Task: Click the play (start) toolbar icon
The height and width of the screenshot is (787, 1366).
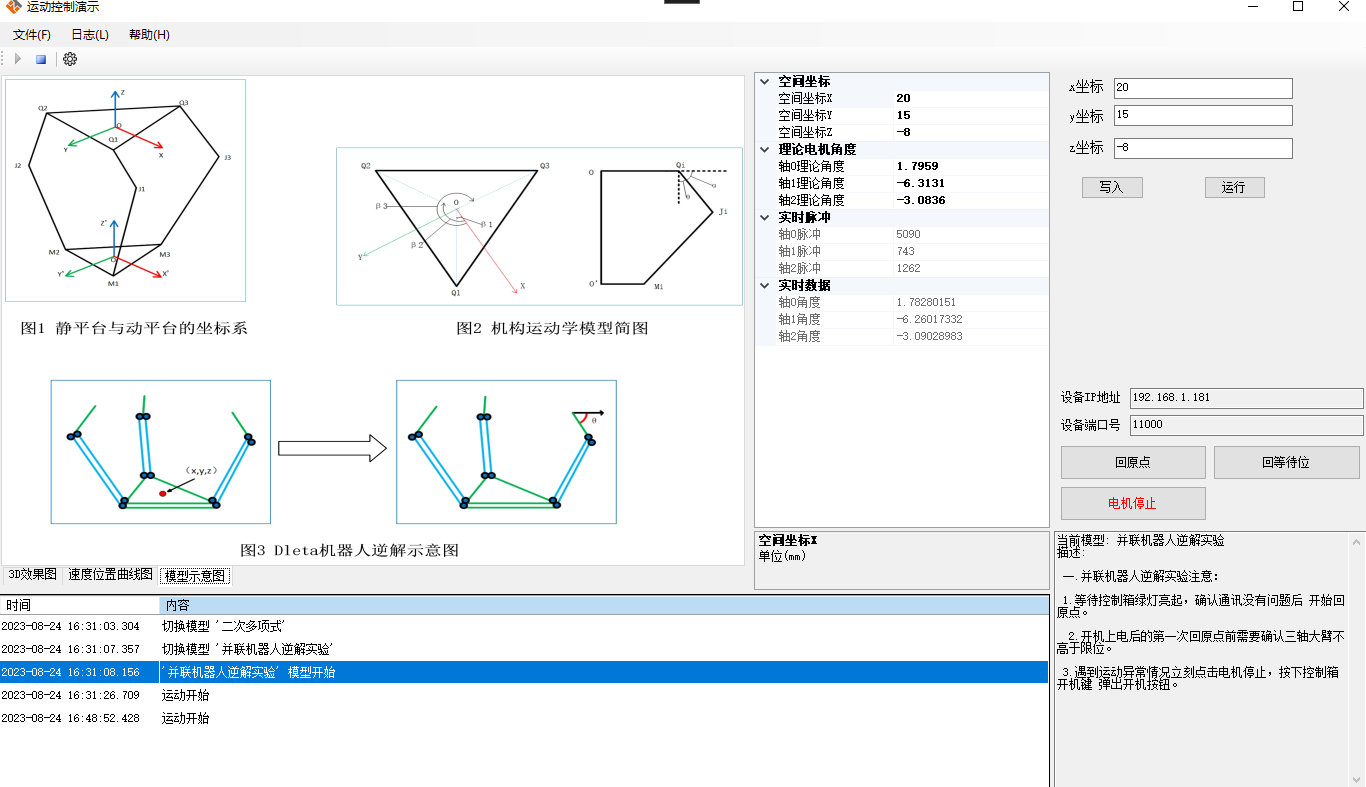Action: (18, 59)
